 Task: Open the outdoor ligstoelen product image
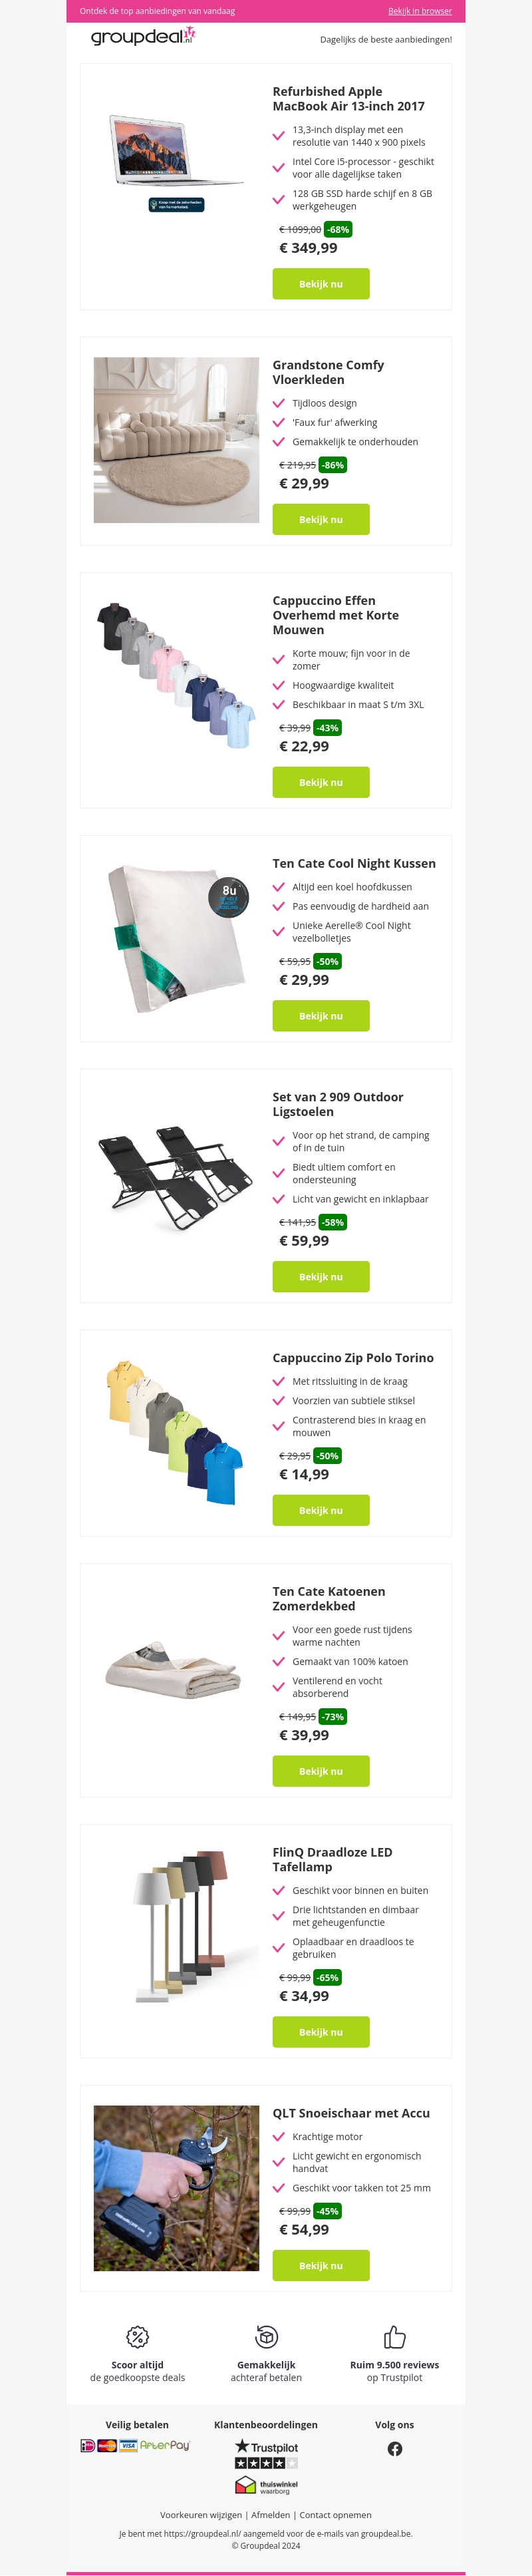(176, 1177)
